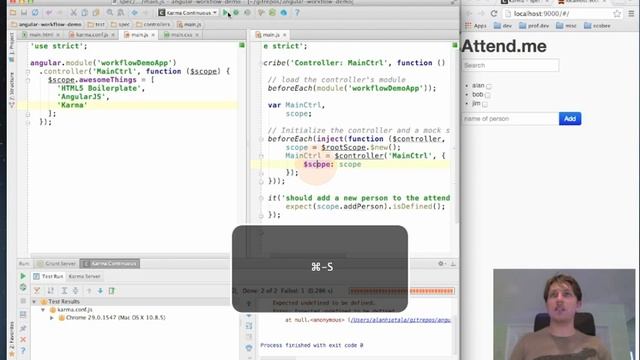Click the collapse all icon in test toolbar
This screenshot has width=640, height=360.
[76, 291]
